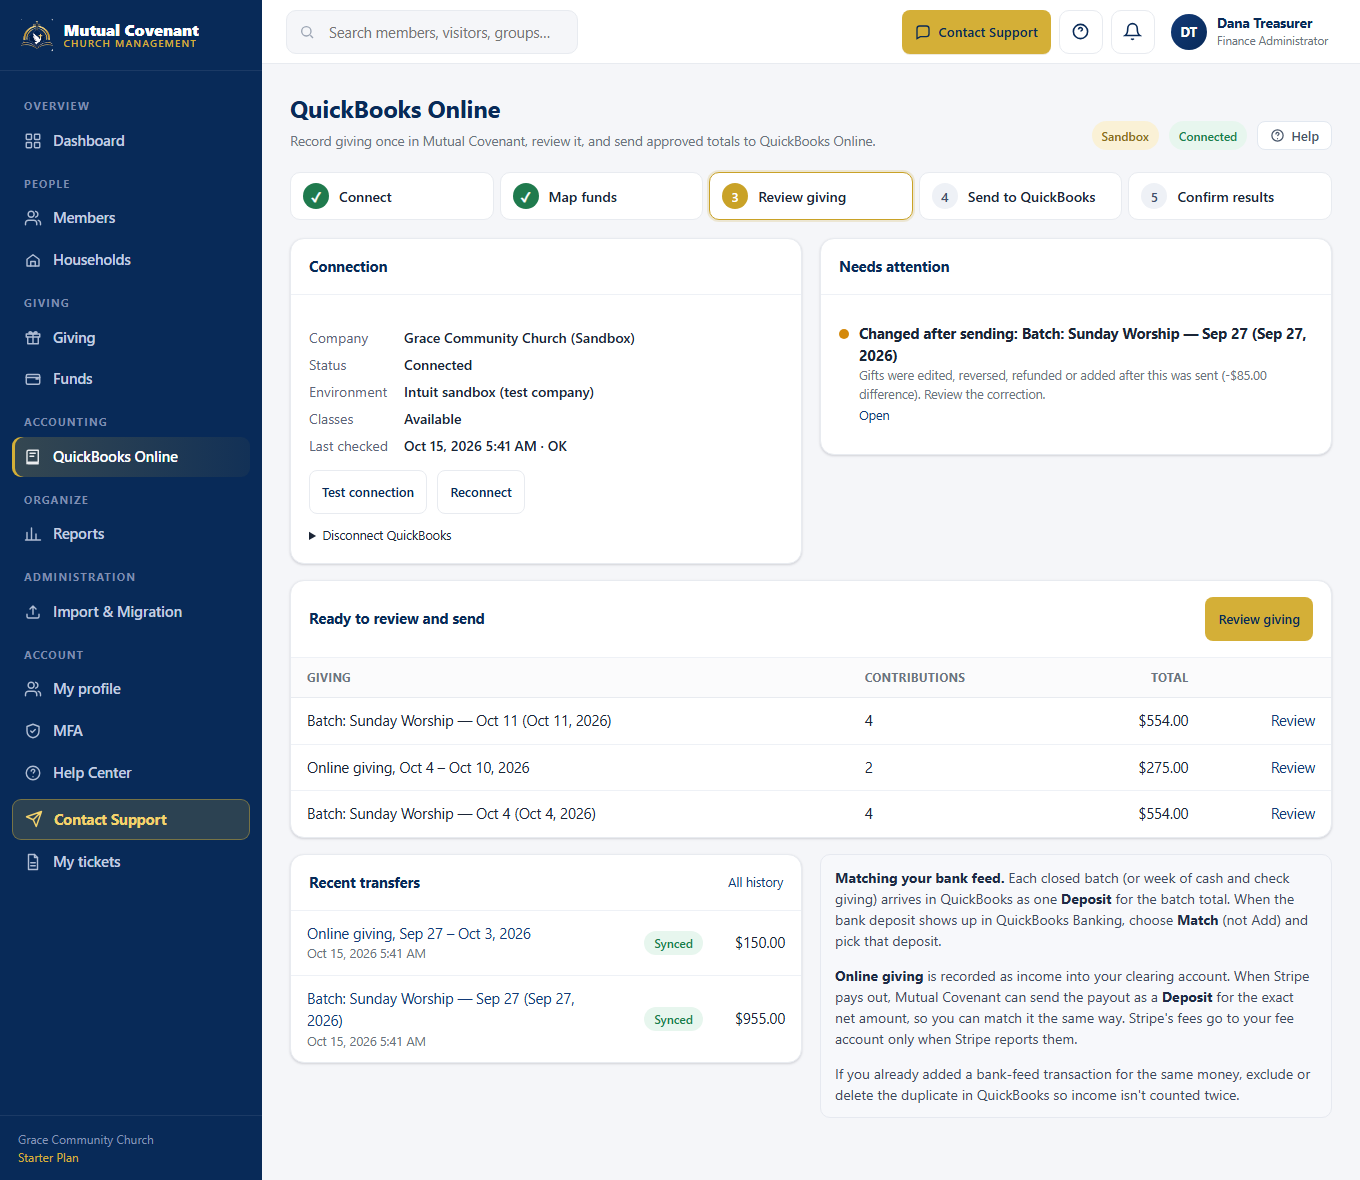Select the Connect step tab

coord(392,196)
